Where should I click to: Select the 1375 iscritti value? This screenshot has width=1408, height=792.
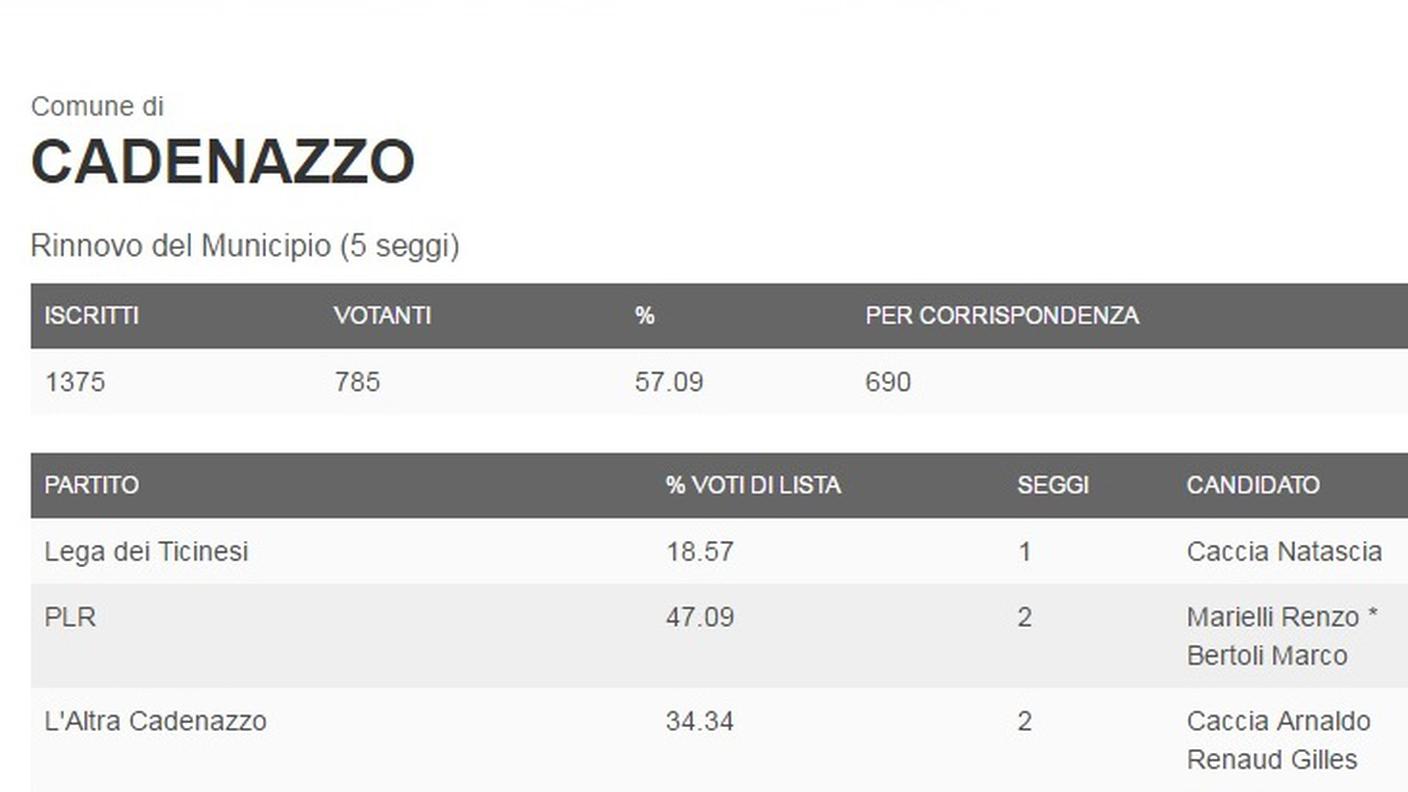pyautogui.click(x=75, y=382)
